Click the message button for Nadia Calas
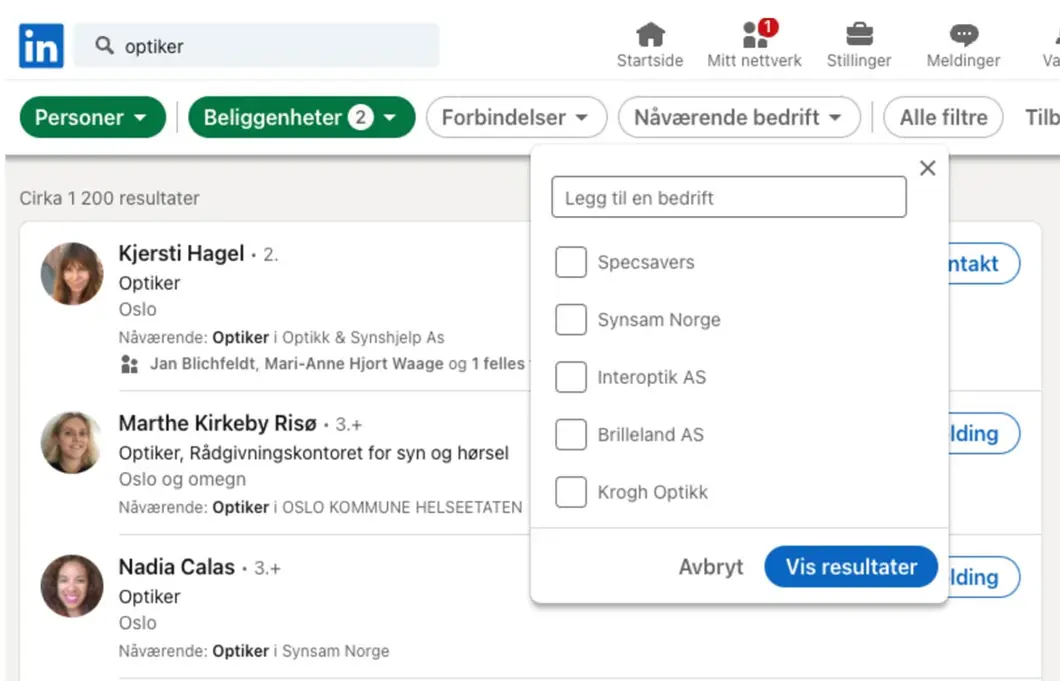The width and height of the screenshot is (1060, 681). coord(984,578)
